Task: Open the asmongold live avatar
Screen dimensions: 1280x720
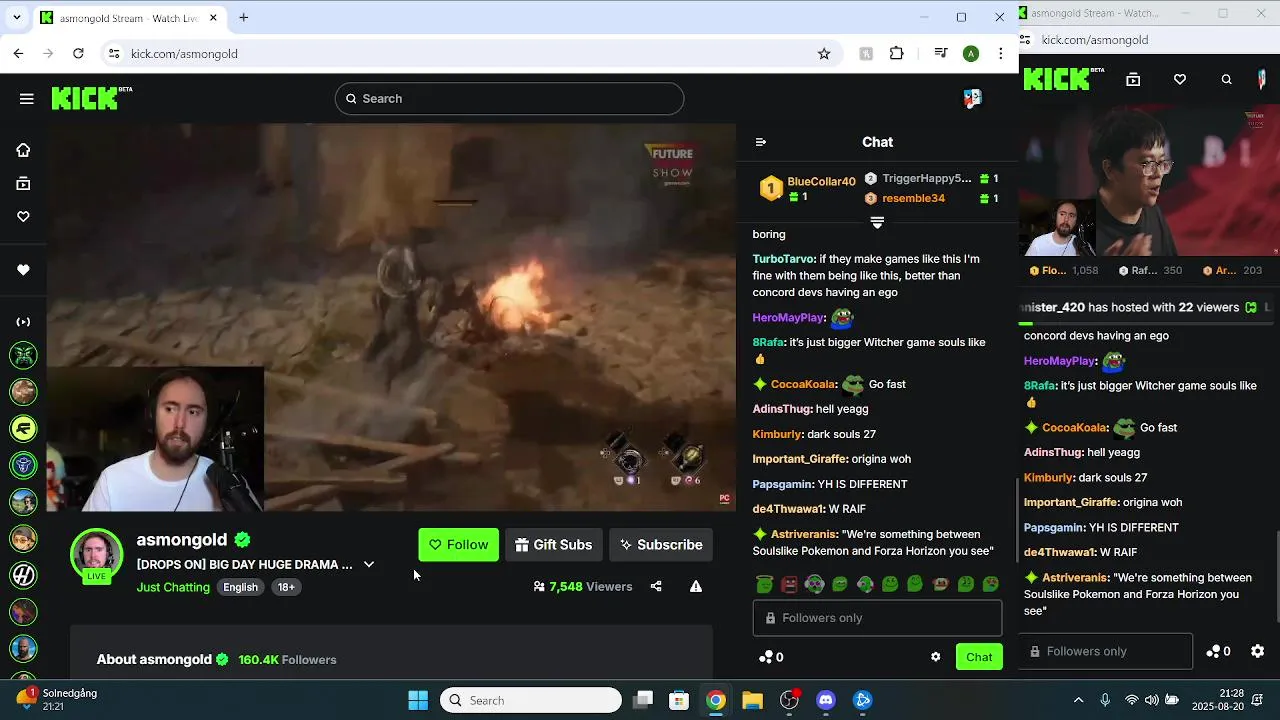Action: coord(96,555)
